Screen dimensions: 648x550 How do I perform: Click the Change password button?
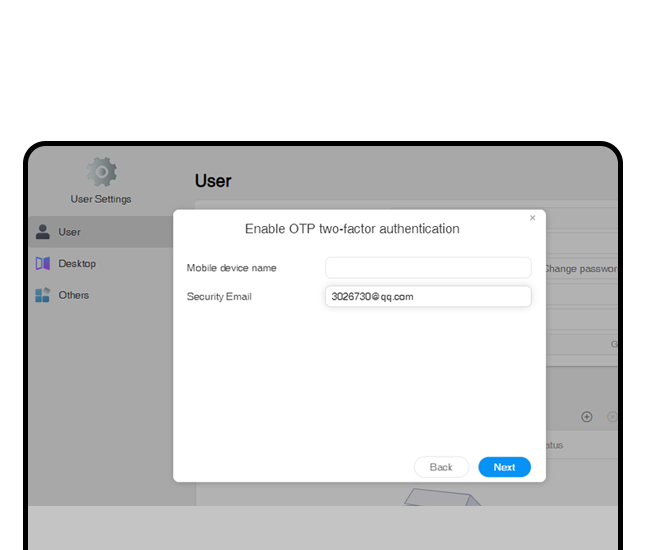click(x=580, y=269)
